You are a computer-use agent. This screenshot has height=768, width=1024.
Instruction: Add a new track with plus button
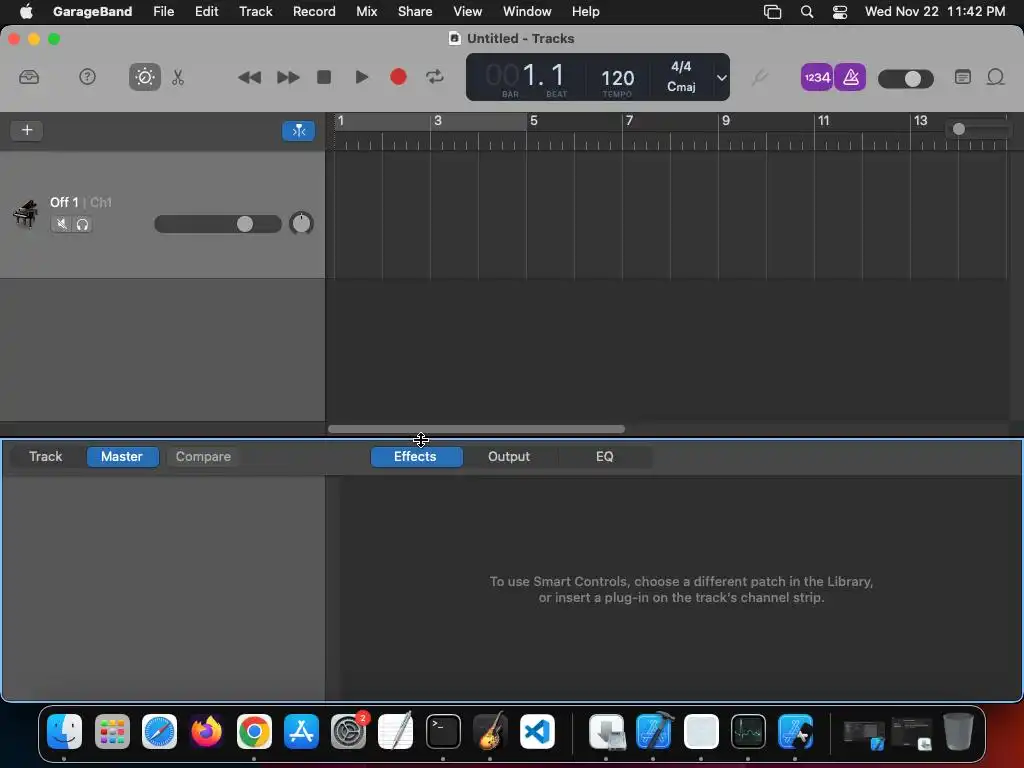27,130
